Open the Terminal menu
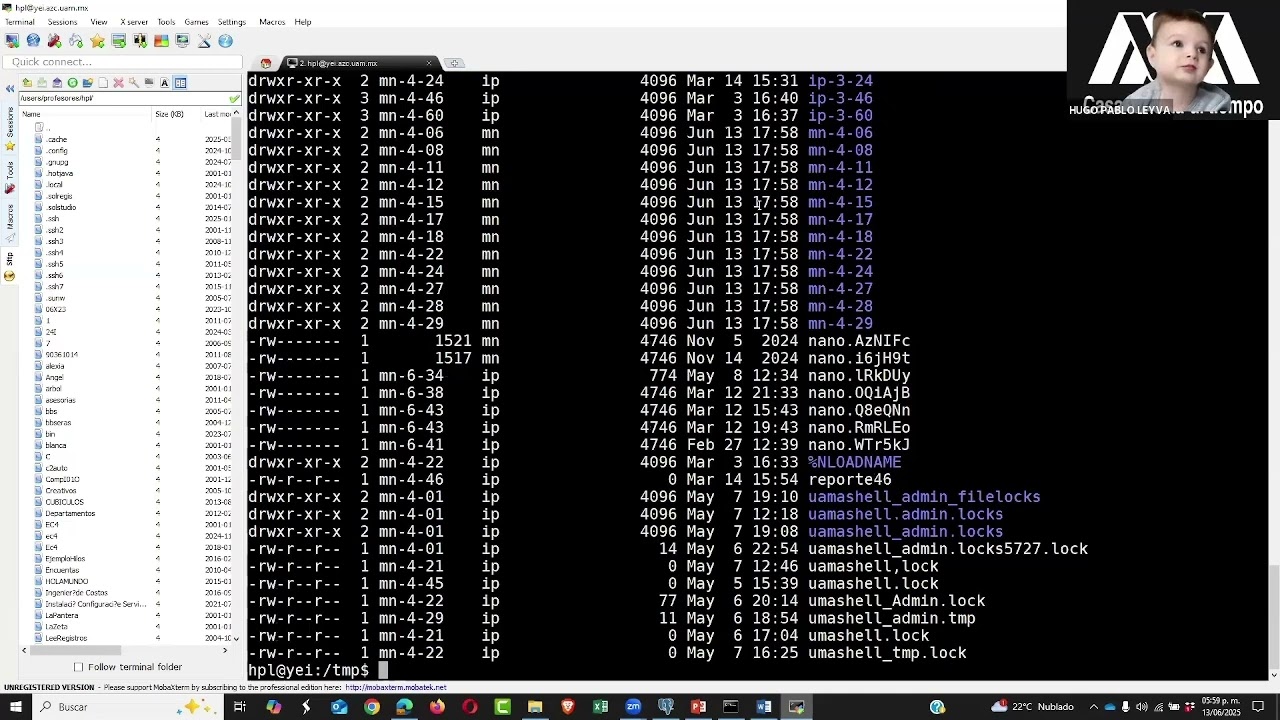1280x720 pixels. (x=20, y=22)
